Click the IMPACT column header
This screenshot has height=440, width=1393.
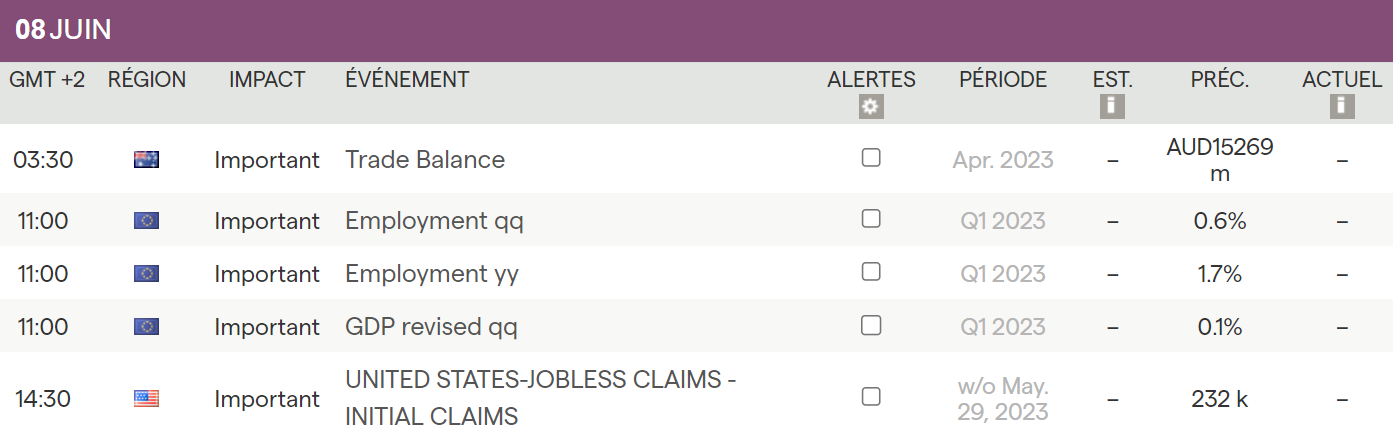point(267,80)
